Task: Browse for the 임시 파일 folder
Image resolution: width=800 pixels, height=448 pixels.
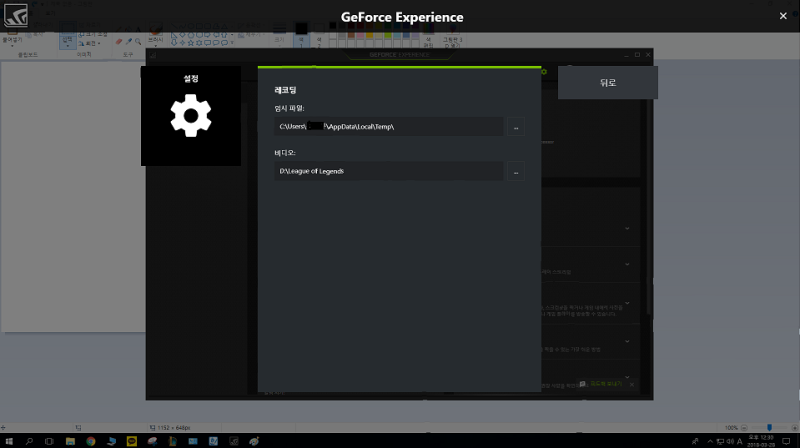Action: click(x=516, y=127)
